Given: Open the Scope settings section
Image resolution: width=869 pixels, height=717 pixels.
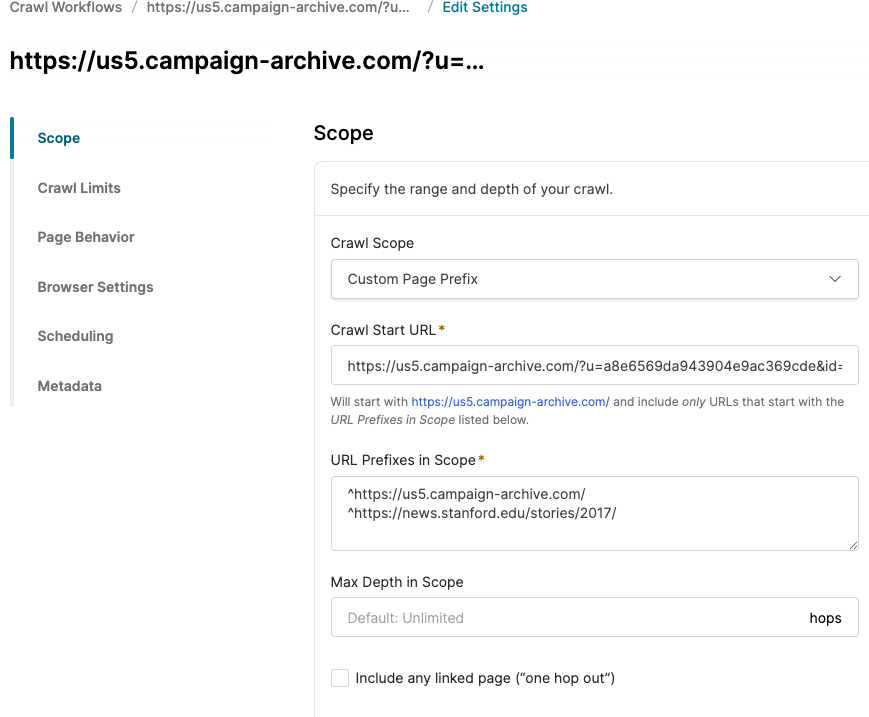Looking at the screenshot, I should tap(59, 138).
